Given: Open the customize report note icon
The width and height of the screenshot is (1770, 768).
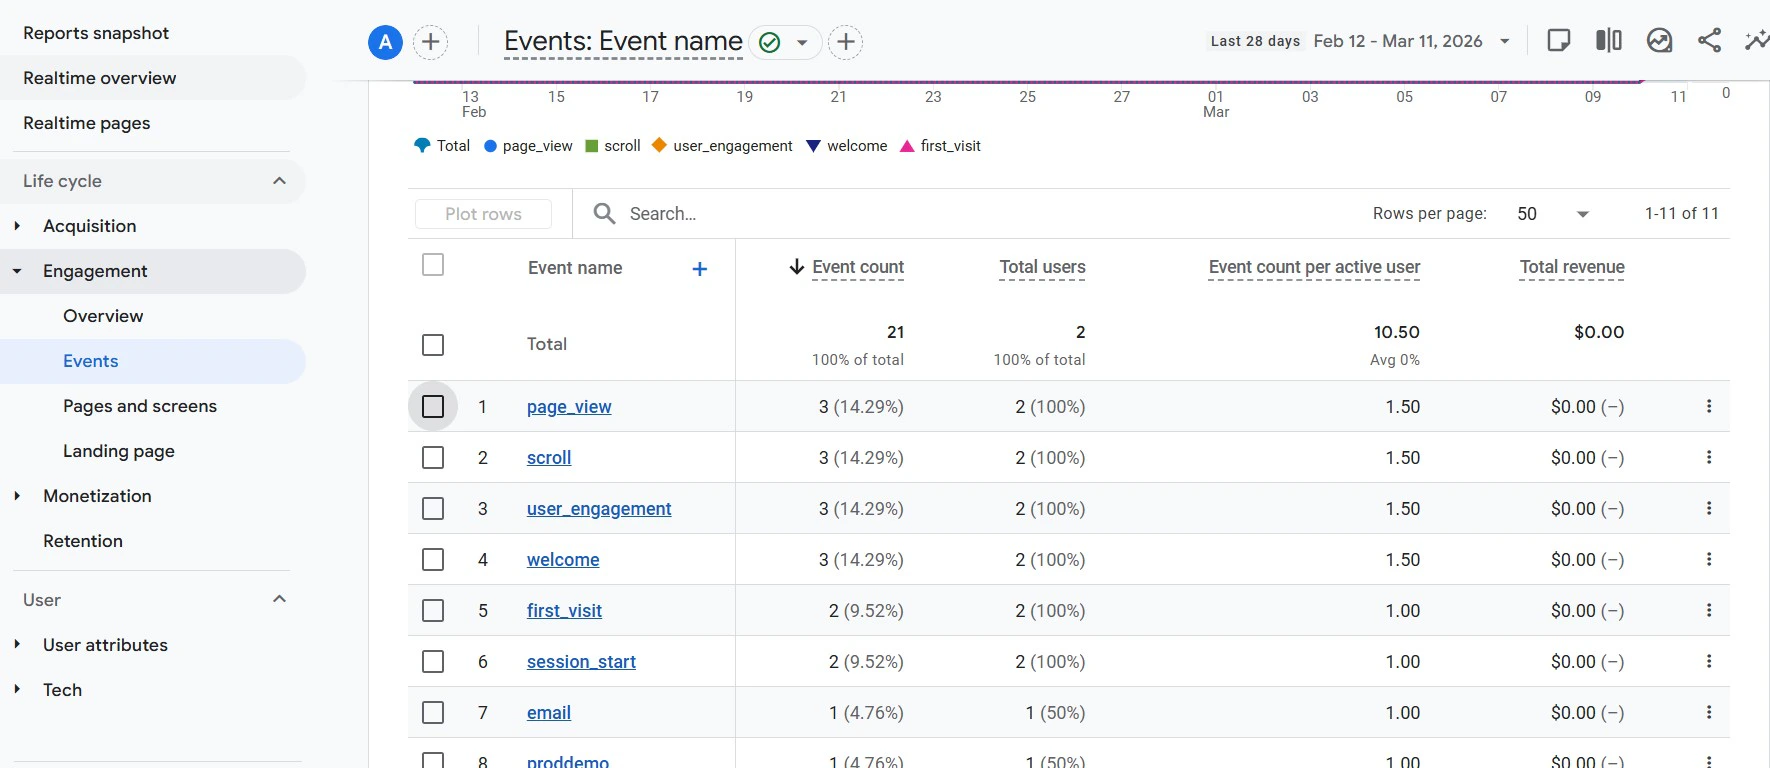Looking at the screenshot, I should coord(1558,40).
